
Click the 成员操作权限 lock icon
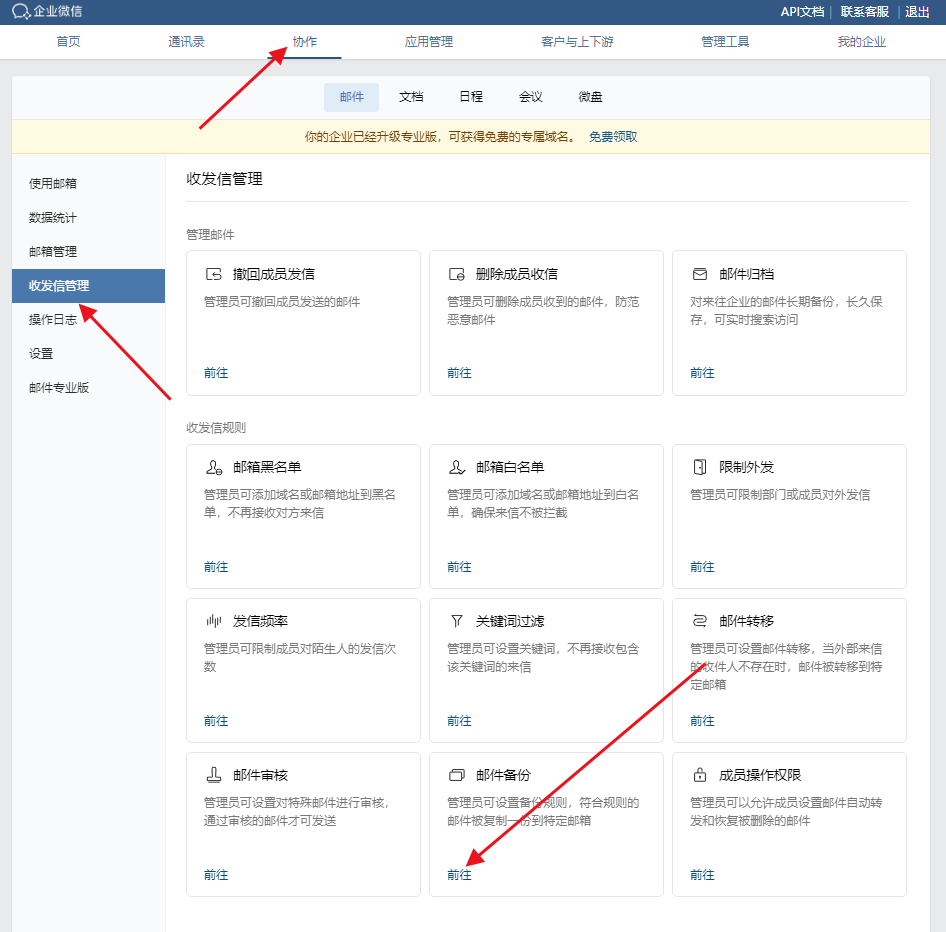(x=700, y=775)
